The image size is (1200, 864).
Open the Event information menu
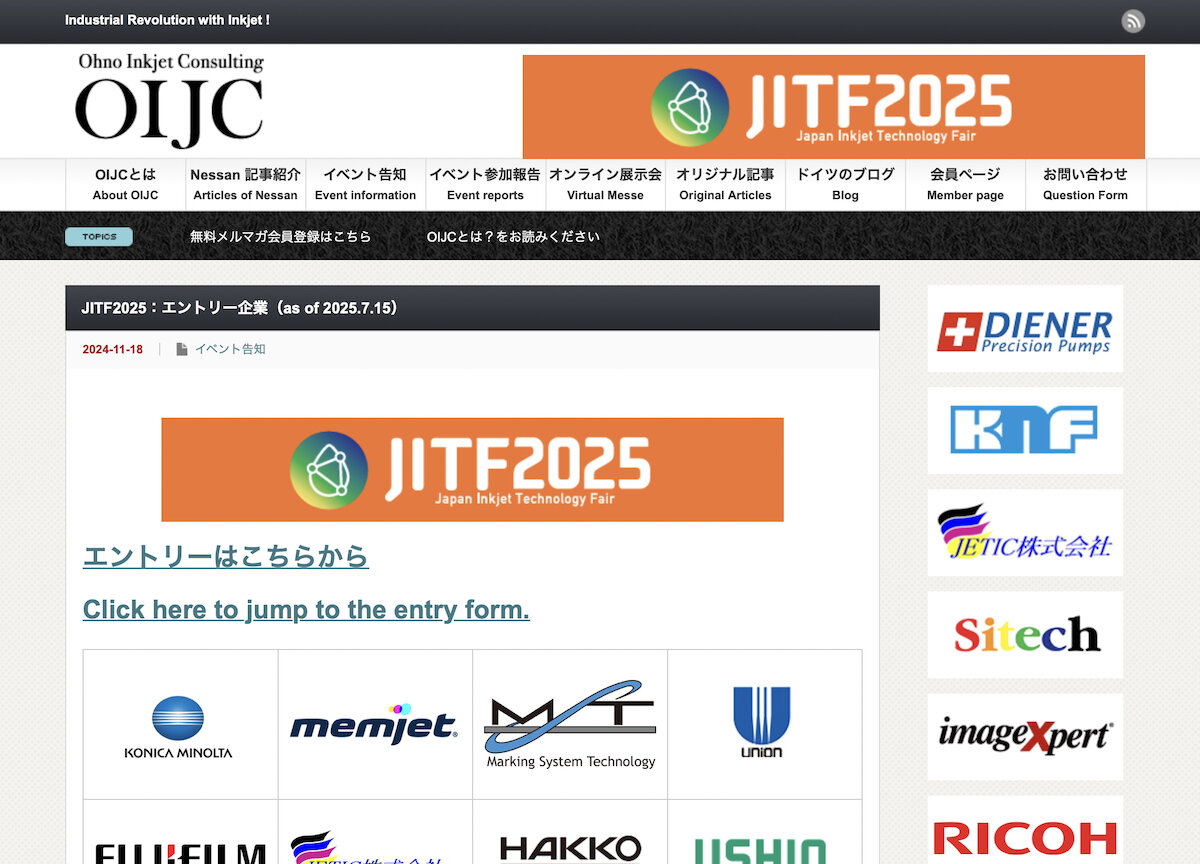coord(365,184)
